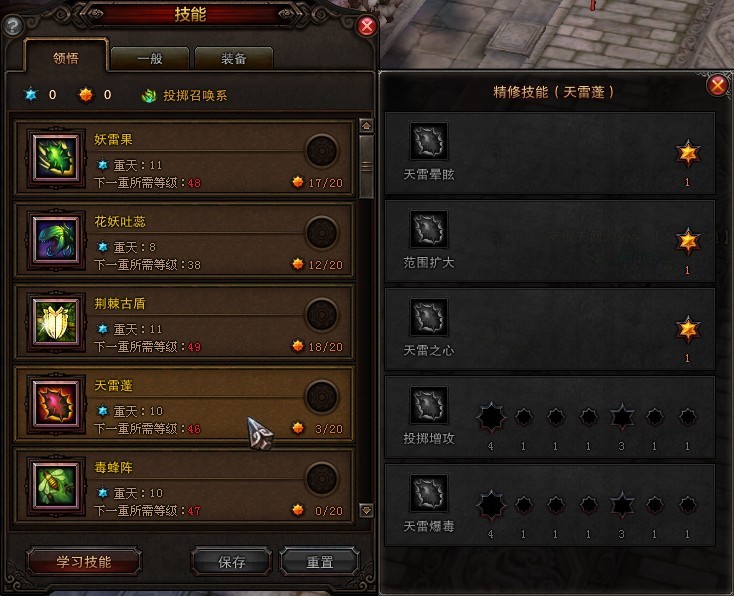The height and width of the screenshot is (596, 734).
Task: Click the 范围扩大 refinement icon
Action: 429,228
